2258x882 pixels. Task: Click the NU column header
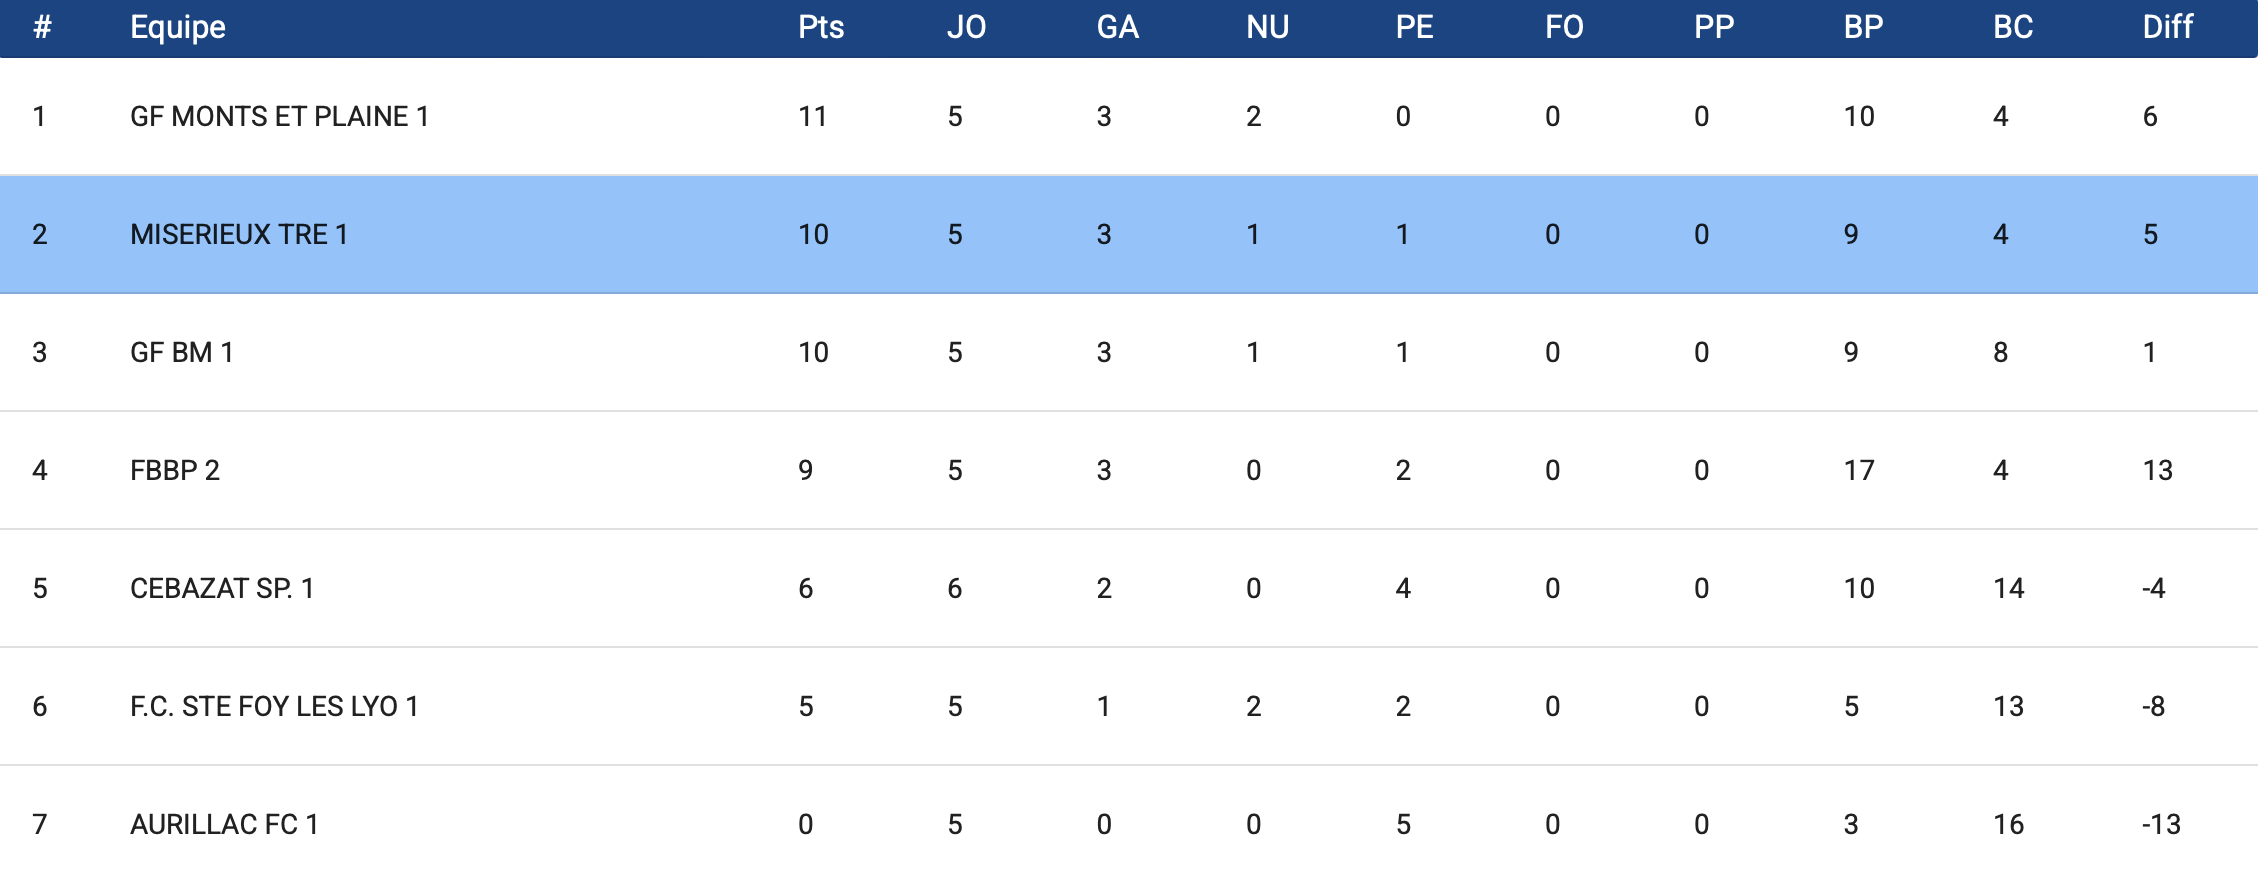[1267, 27]
